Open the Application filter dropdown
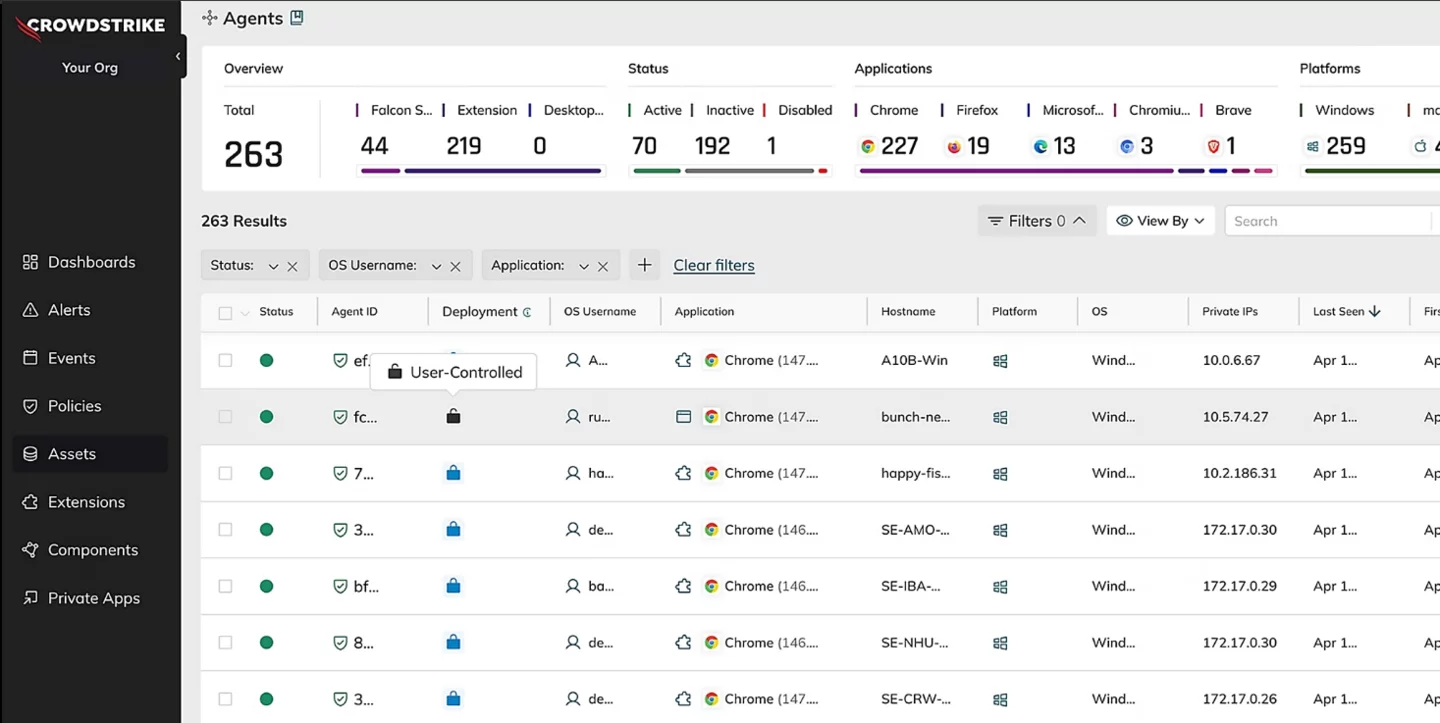The image size is (1440, 723). [x=584, y=266]
